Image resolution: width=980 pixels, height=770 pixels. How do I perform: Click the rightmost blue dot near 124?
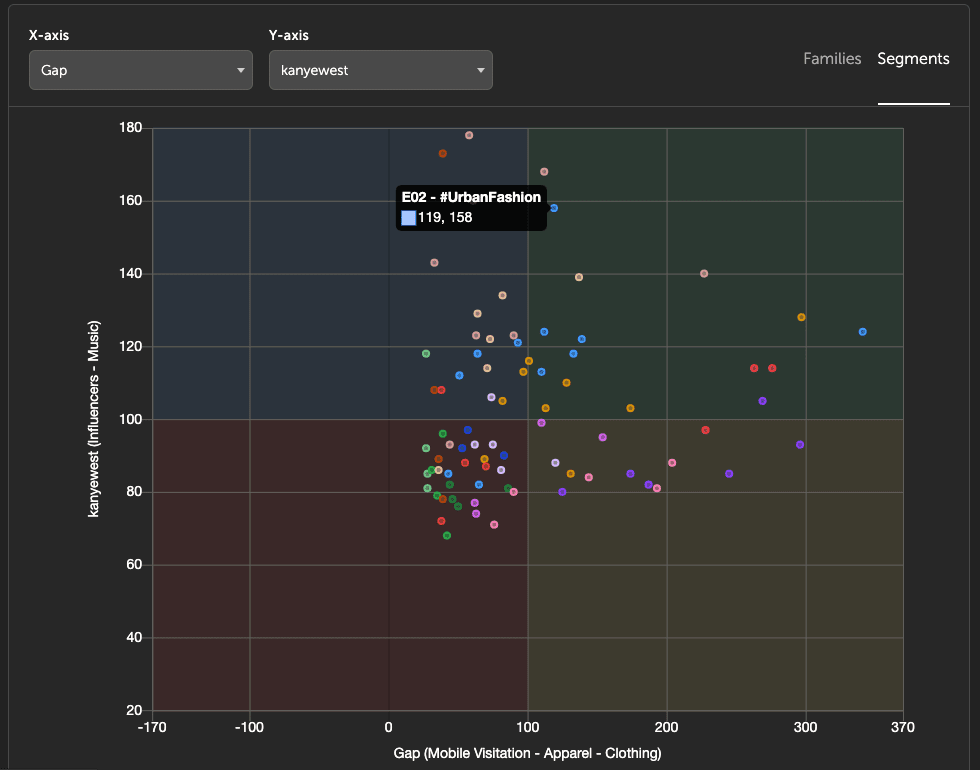tap(862, 331)
